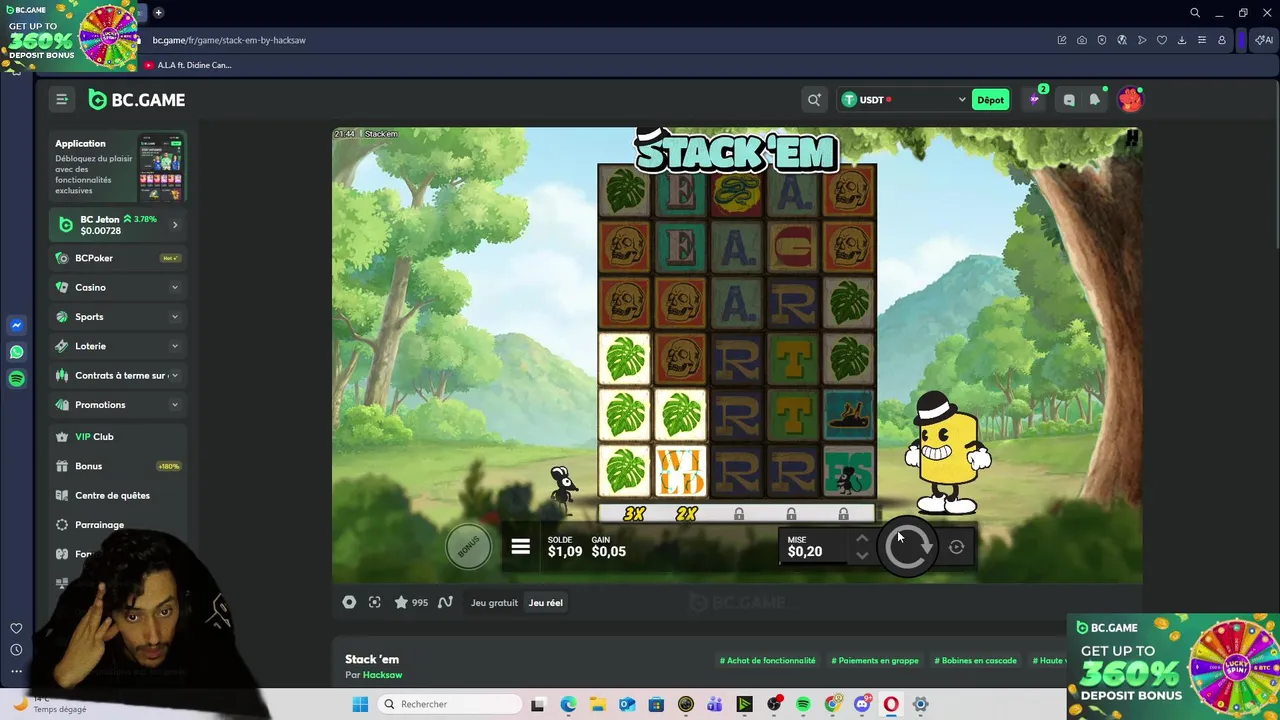Open Centre de quêtes
This screenshot has height=720, width=1280.
118,495
